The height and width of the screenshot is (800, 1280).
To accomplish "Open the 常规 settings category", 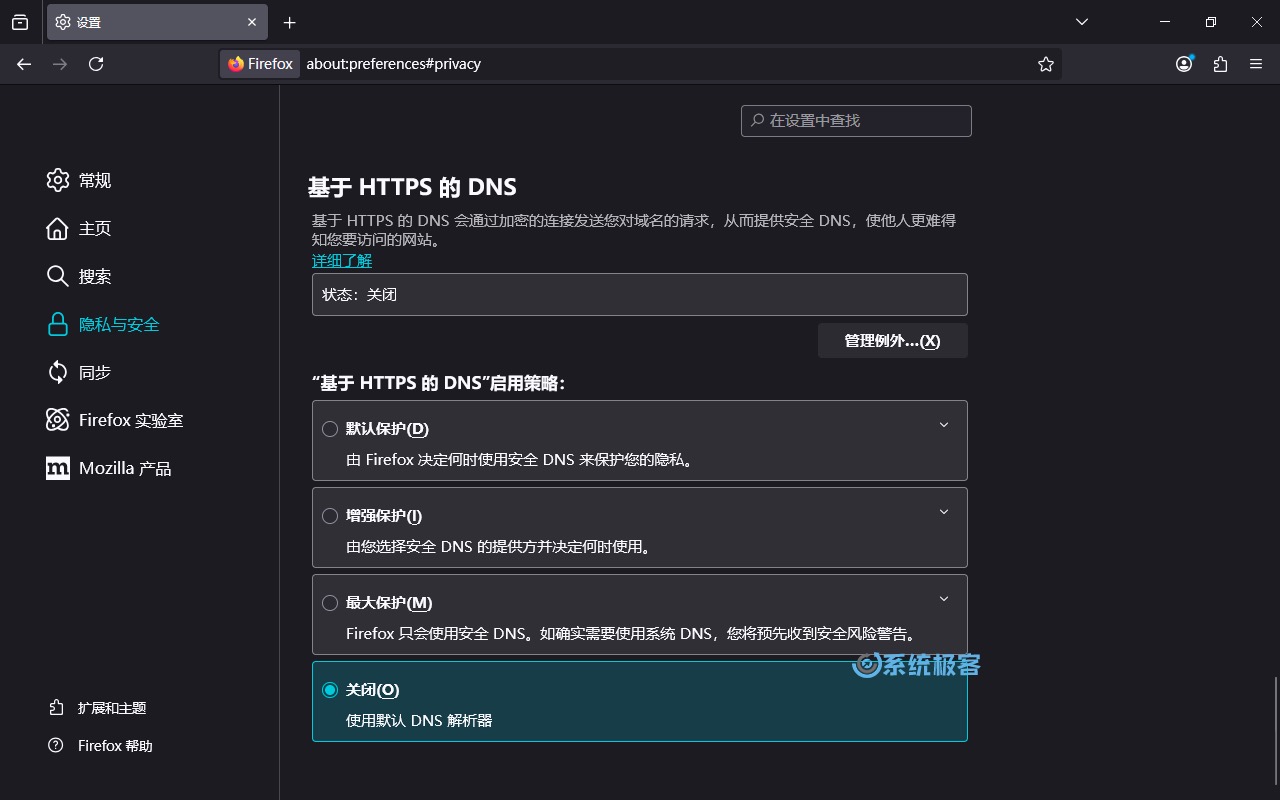I will coord(79,180).
